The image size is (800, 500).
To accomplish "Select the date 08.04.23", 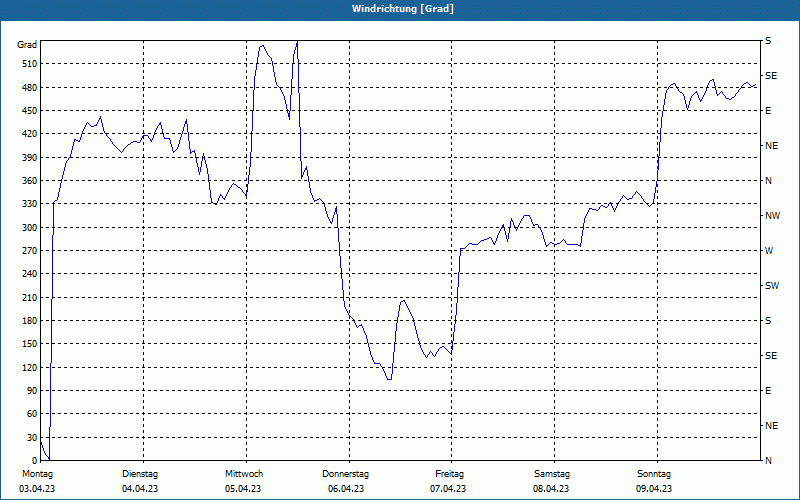I will (x=551, y=489).
